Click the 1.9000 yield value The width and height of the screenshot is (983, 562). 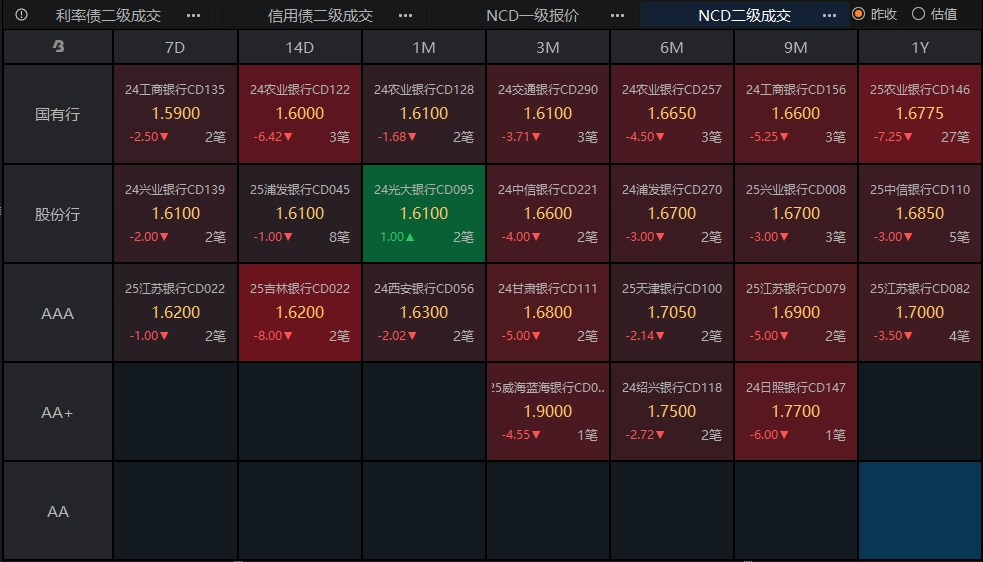pyautogui.click(x=548, y=411)
